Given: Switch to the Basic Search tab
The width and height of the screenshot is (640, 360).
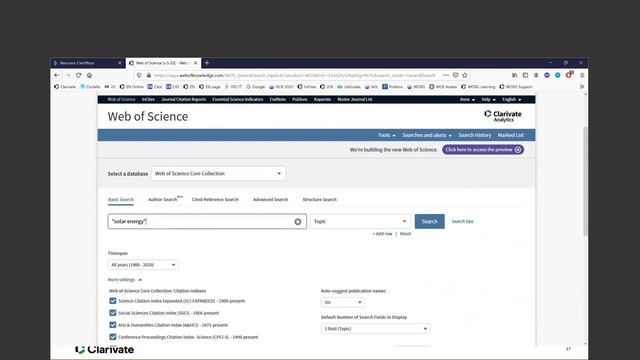Looking at the screenshot, I should click(121, 200).
